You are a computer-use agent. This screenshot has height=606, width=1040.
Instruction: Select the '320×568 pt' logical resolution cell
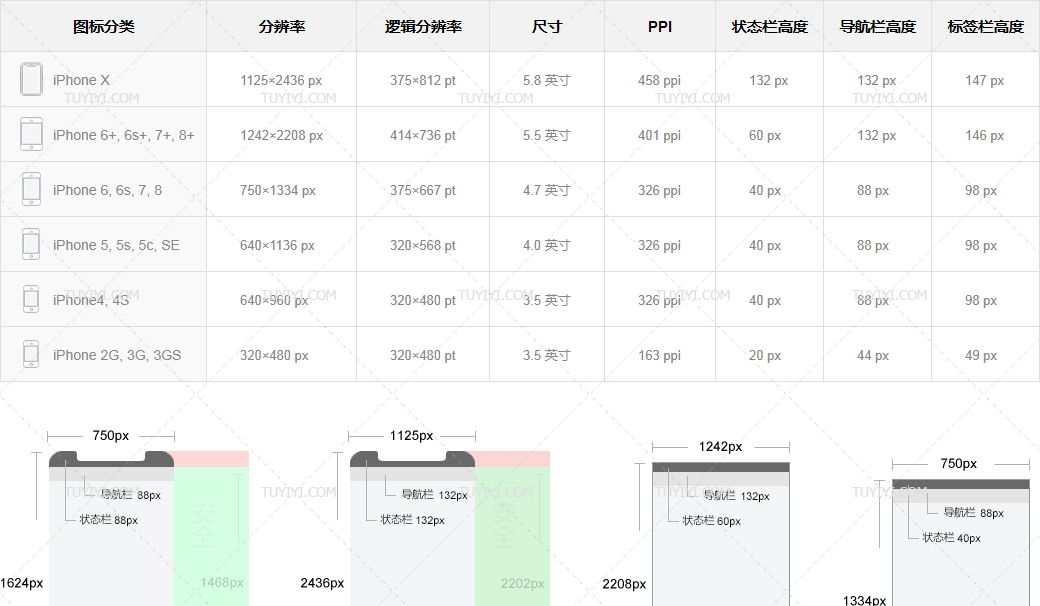pos(423,245)
